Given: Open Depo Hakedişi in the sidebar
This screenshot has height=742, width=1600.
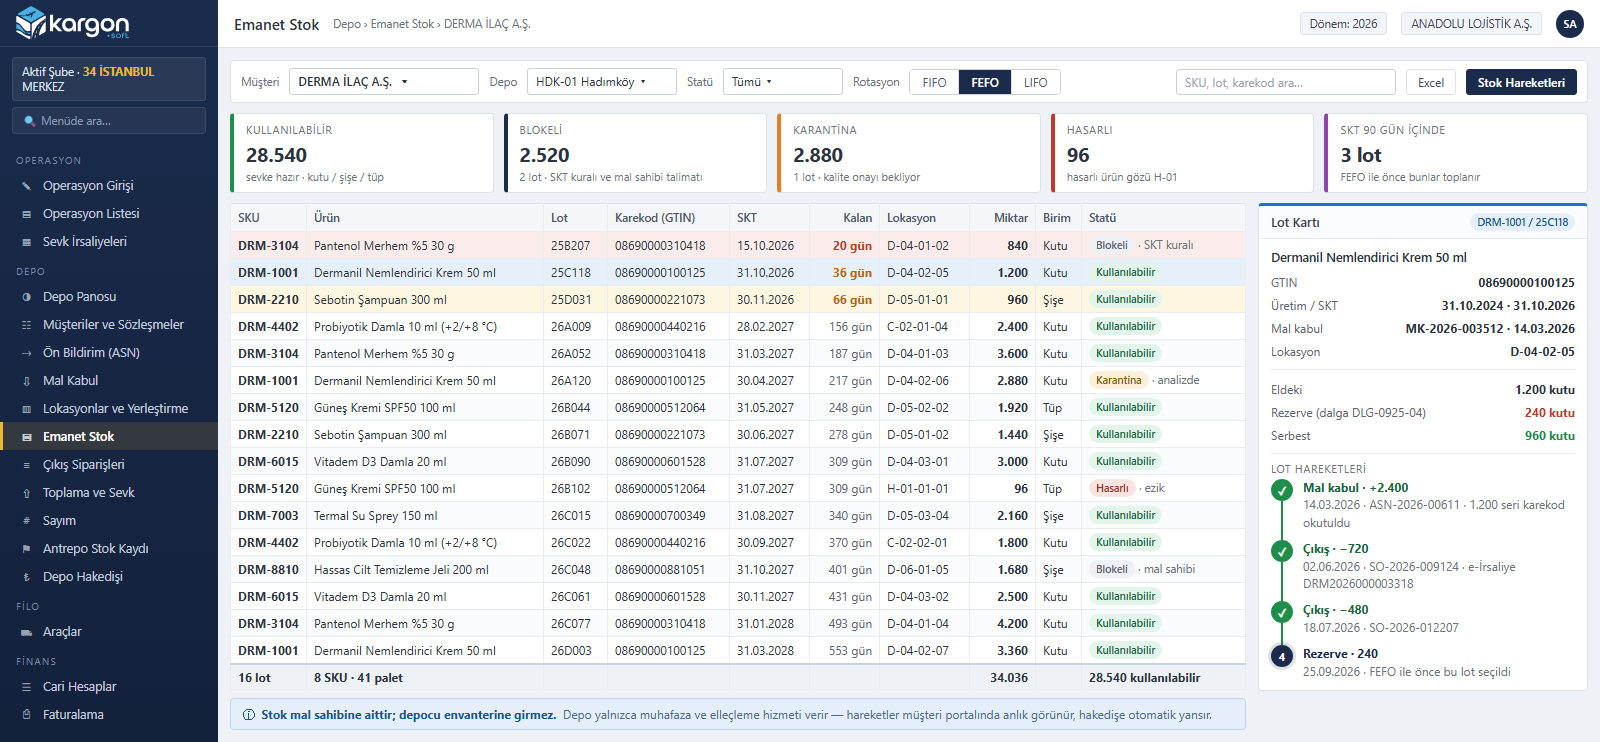Looking at the screenshot, I should (109, 577).
